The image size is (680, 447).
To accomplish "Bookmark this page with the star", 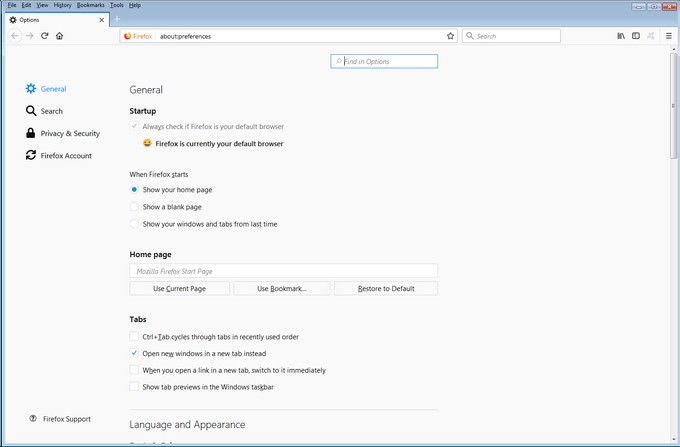I will click(x=451, y=36).
